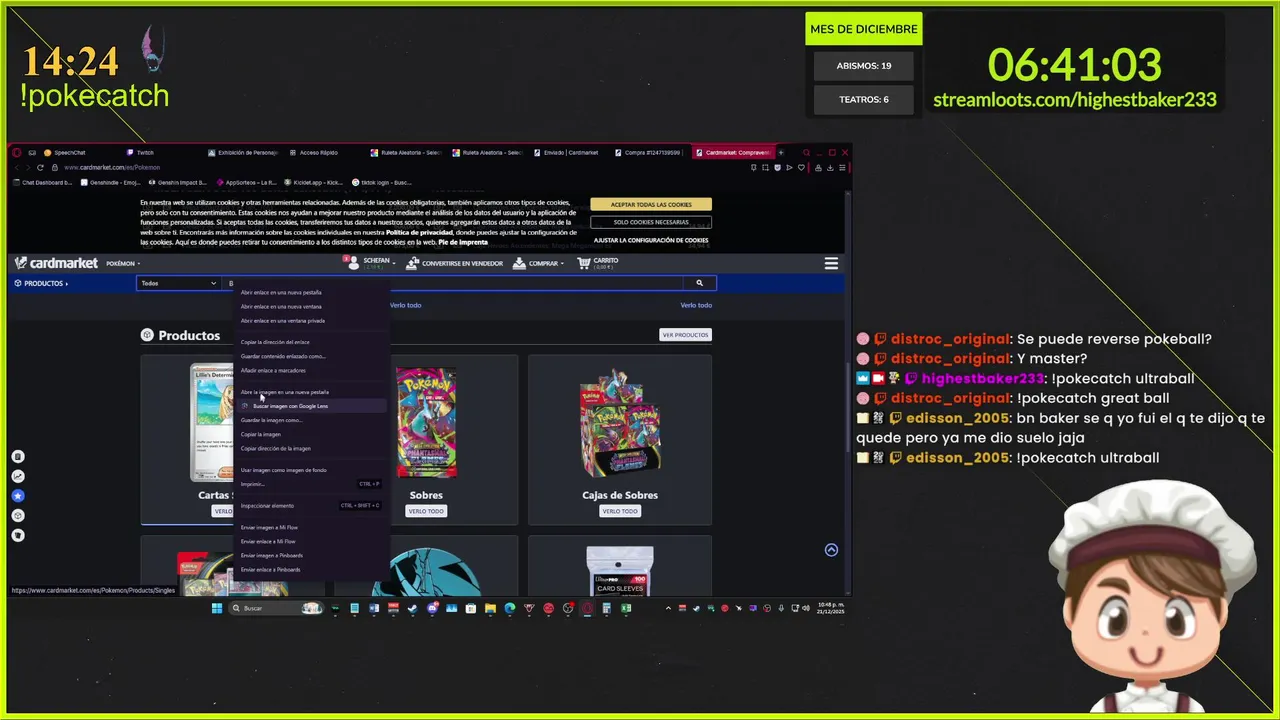Click the Cardmarket logo
The width and height of the screenshot is (1280, 720).
56,263
